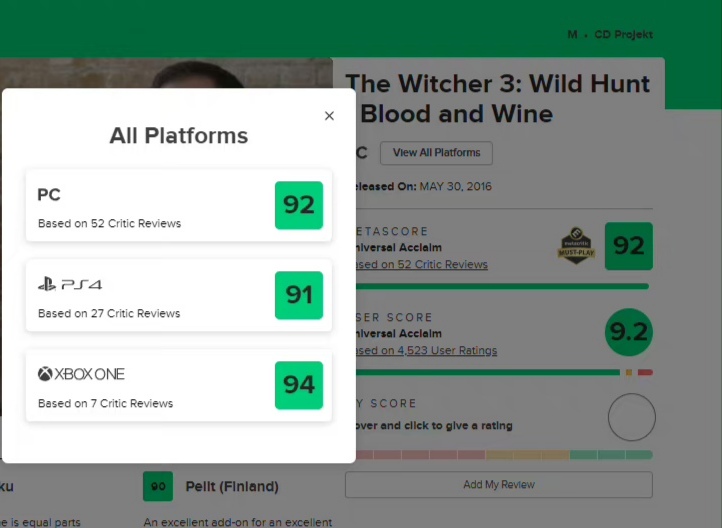Click the Add My Review button
This screenshot has width=722, height=528.
[x=499, y=484]
